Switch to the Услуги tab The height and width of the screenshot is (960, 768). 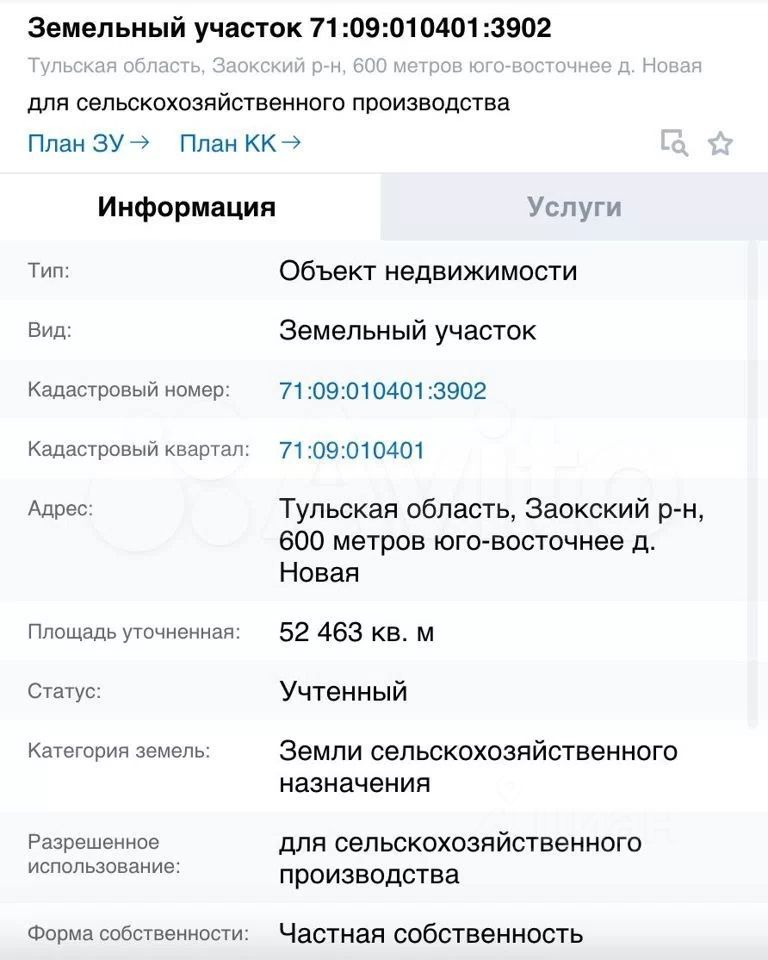(574, 207)
